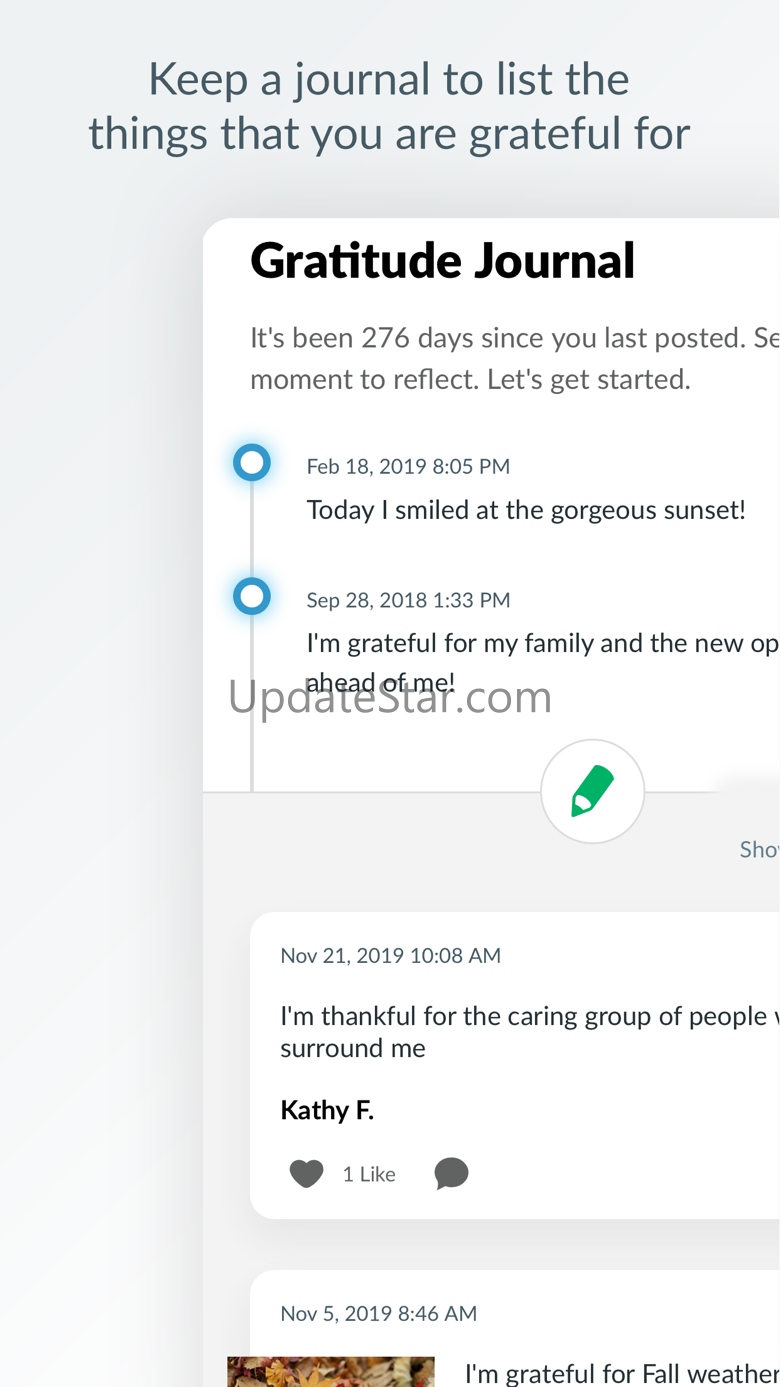The height and width of the screenshot is (1387, 780).
Task: Open the 'grateful for my family' entry
Action: [x=543, y=662]
